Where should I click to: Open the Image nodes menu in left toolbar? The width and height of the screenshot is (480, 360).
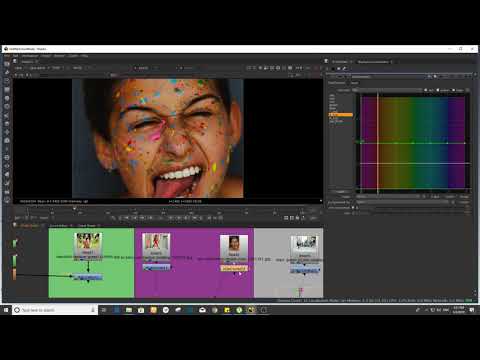(x=7, y=64)
